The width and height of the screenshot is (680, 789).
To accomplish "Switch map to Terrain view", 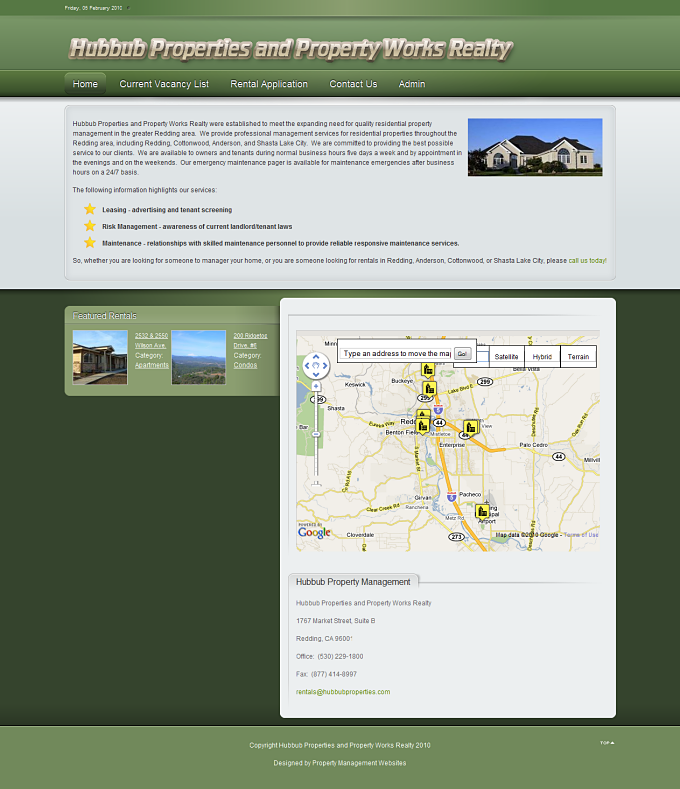I will pyautogui.click(x=578, y=356).
